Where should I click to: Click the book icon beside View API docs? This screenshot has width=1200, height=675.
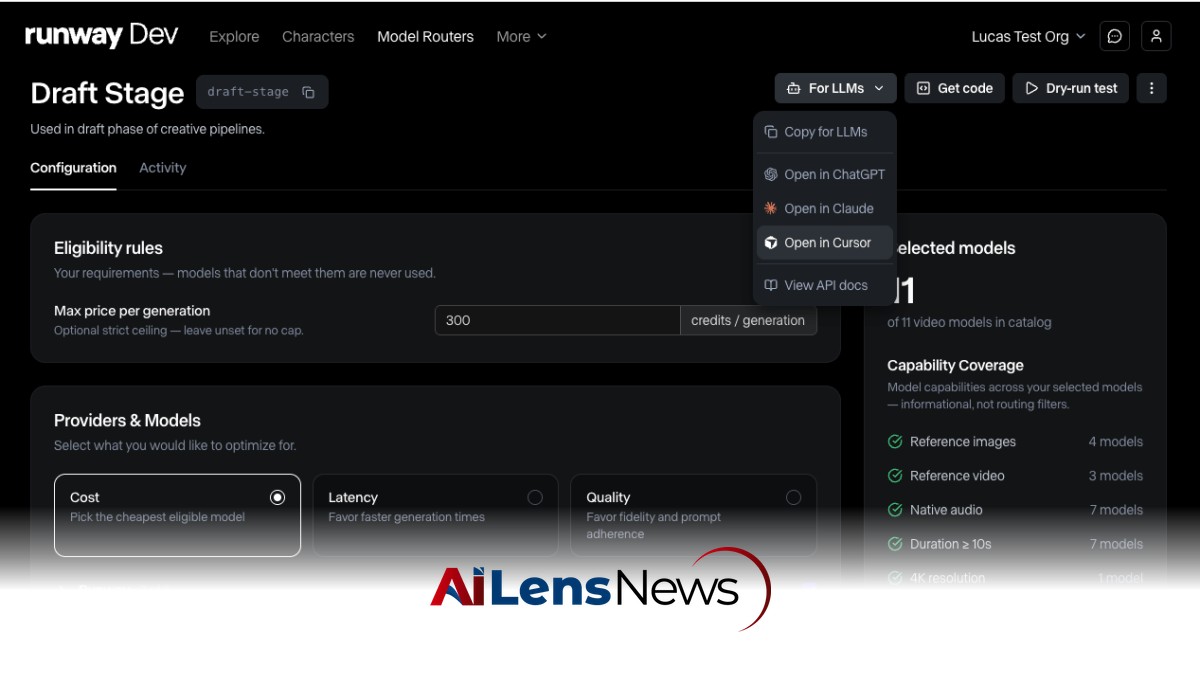point(771,285)
